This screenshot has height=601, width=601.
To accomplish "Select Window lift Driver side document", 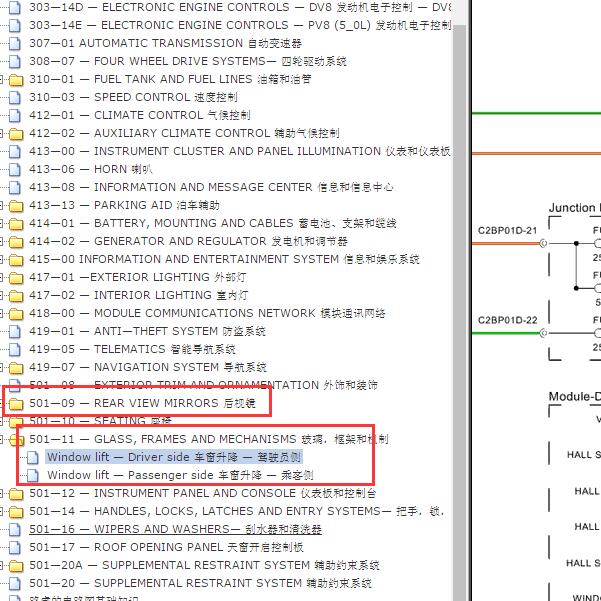I will pyautogui.click(x=174, y=457).
